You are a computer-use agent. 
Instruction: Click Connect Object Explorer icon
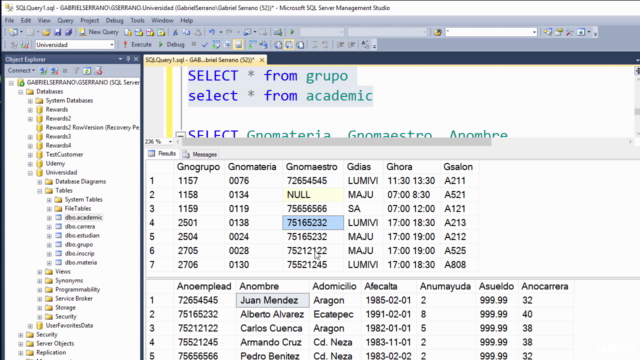43,71
